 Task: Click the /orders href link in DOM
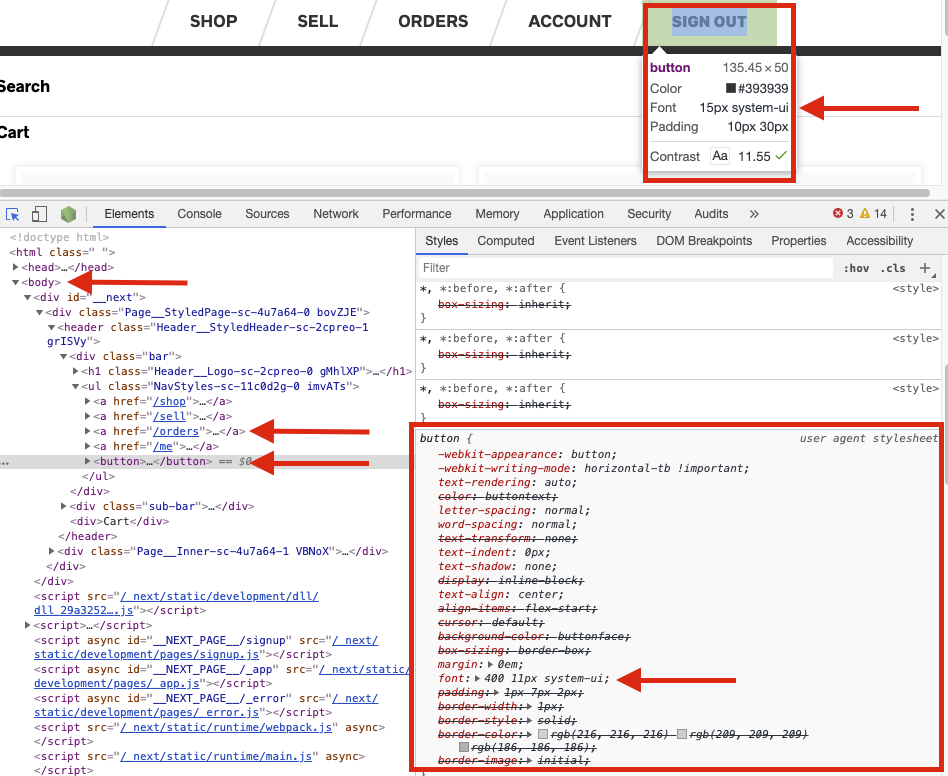(175, 432)
